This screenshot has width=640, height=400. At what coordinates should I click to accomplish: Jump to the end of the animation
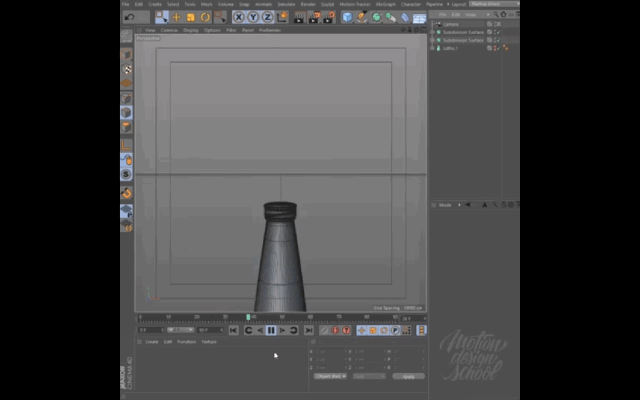click(308, 330)
